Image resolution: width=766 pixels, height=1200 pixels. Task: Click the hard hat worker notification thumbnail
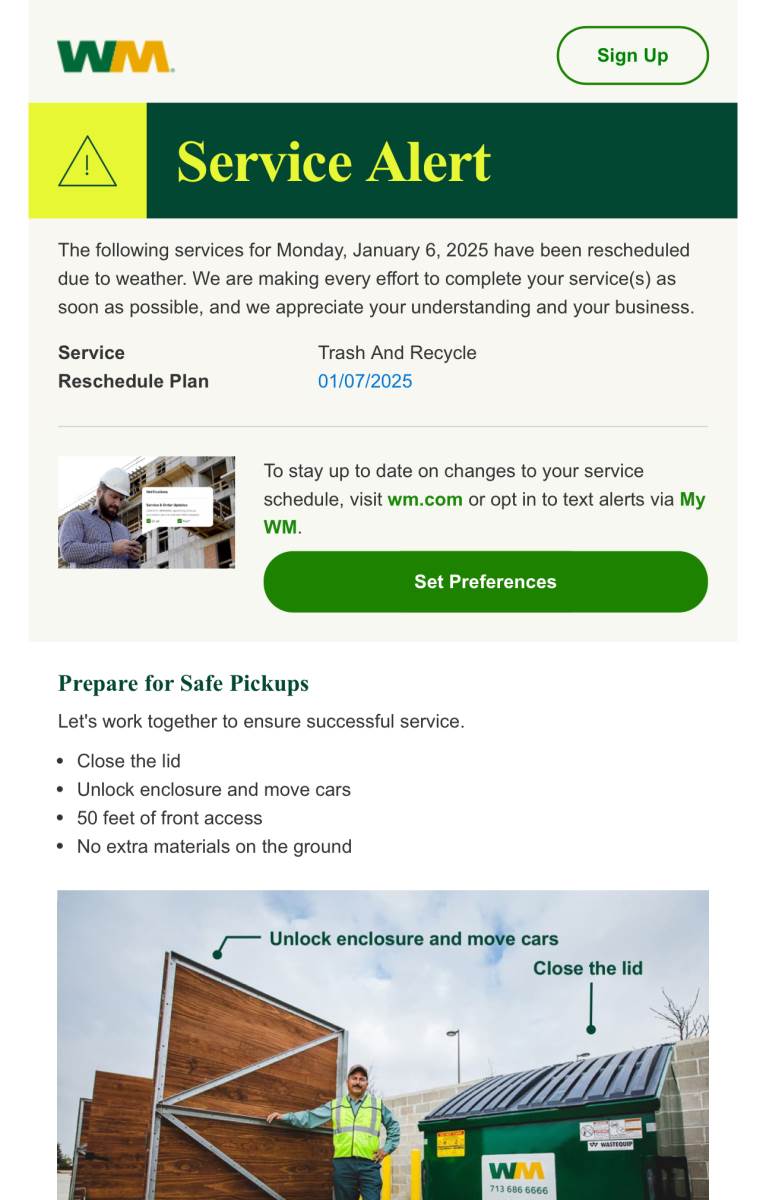coord(146,512)
